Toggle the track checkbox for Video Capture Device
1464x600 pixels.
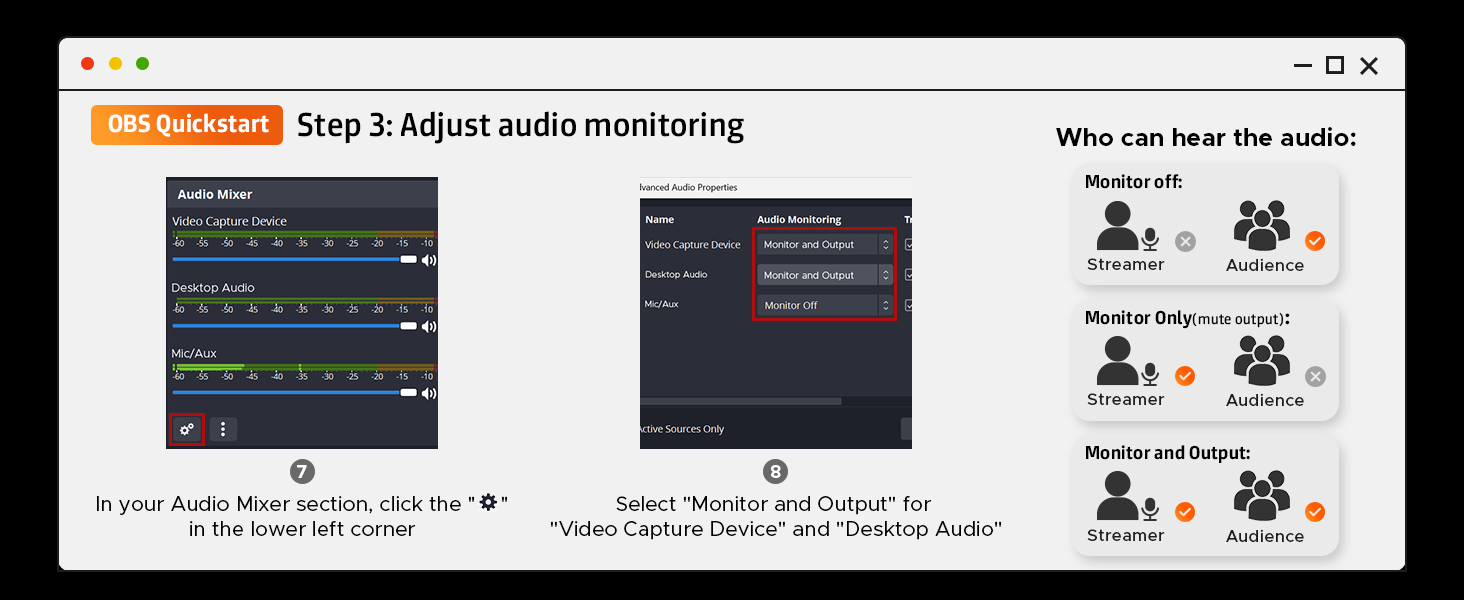[909, 243]
